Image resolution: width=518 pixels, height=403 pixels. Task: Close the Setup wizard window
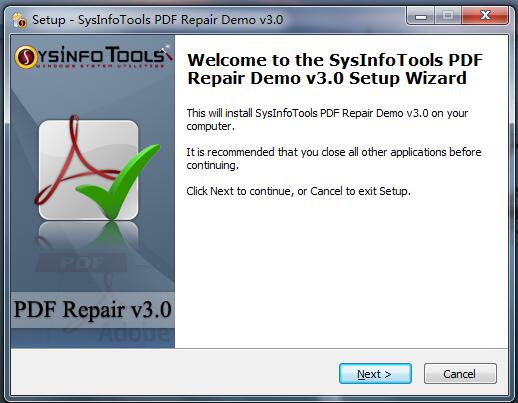pos(485,16)
